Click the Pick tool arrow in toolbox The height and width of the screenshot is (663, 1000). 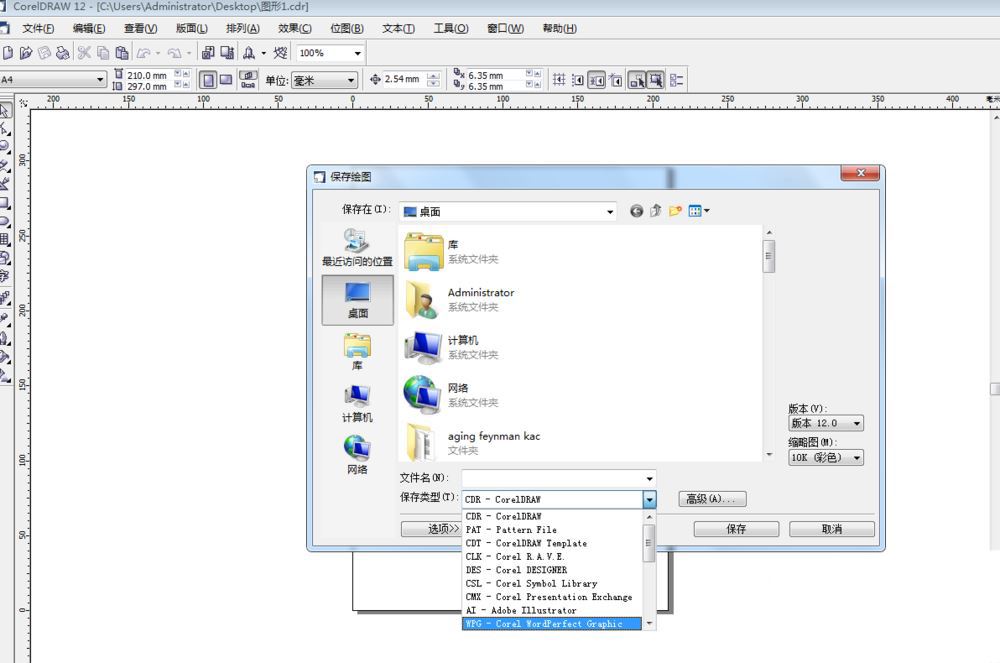5,110
